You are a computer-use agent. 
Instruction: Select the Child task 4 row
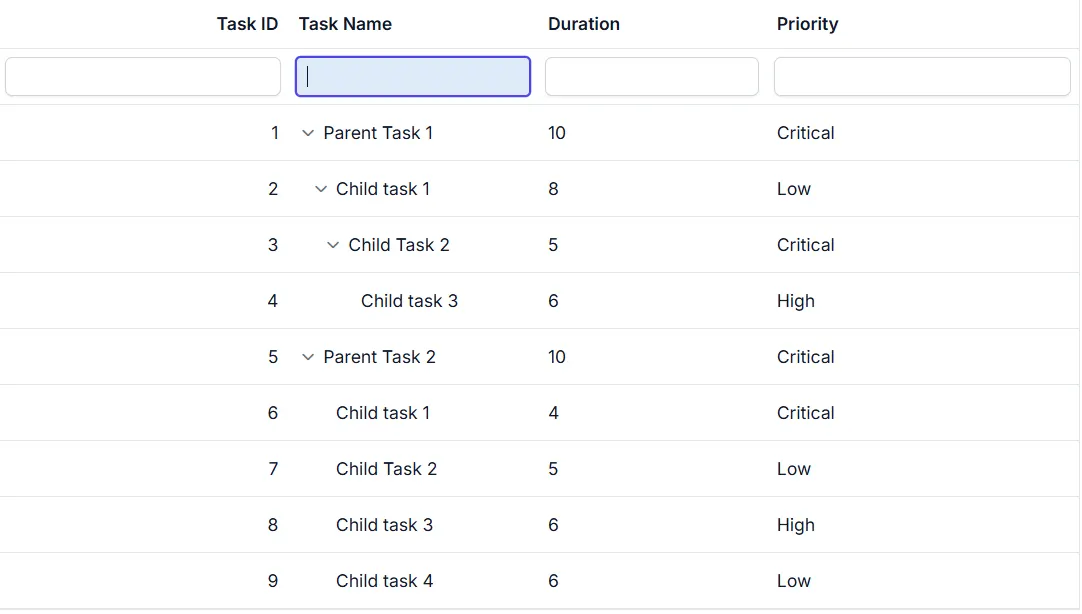click(539, 581)
